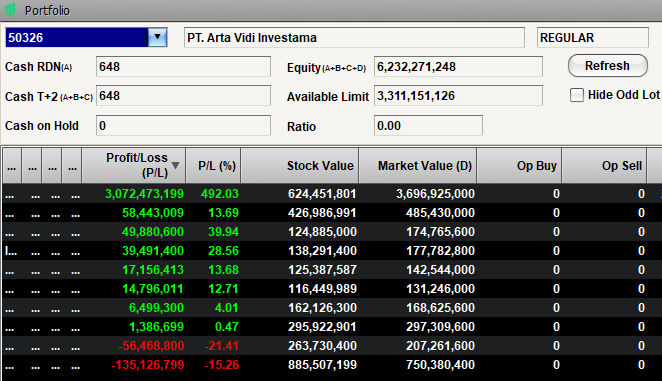Select P/L percent cell 12.71
This screenshot has width=662, height=381.
(223, 289)
